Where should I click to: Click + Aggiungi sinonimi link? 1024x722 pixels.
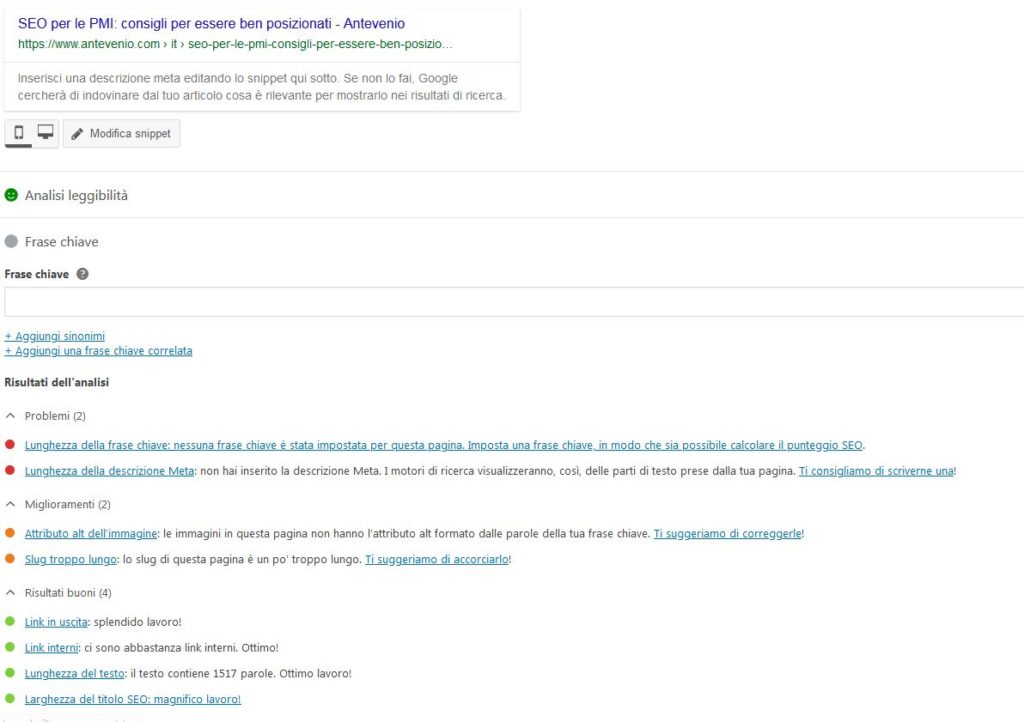[x=55, y=336]
